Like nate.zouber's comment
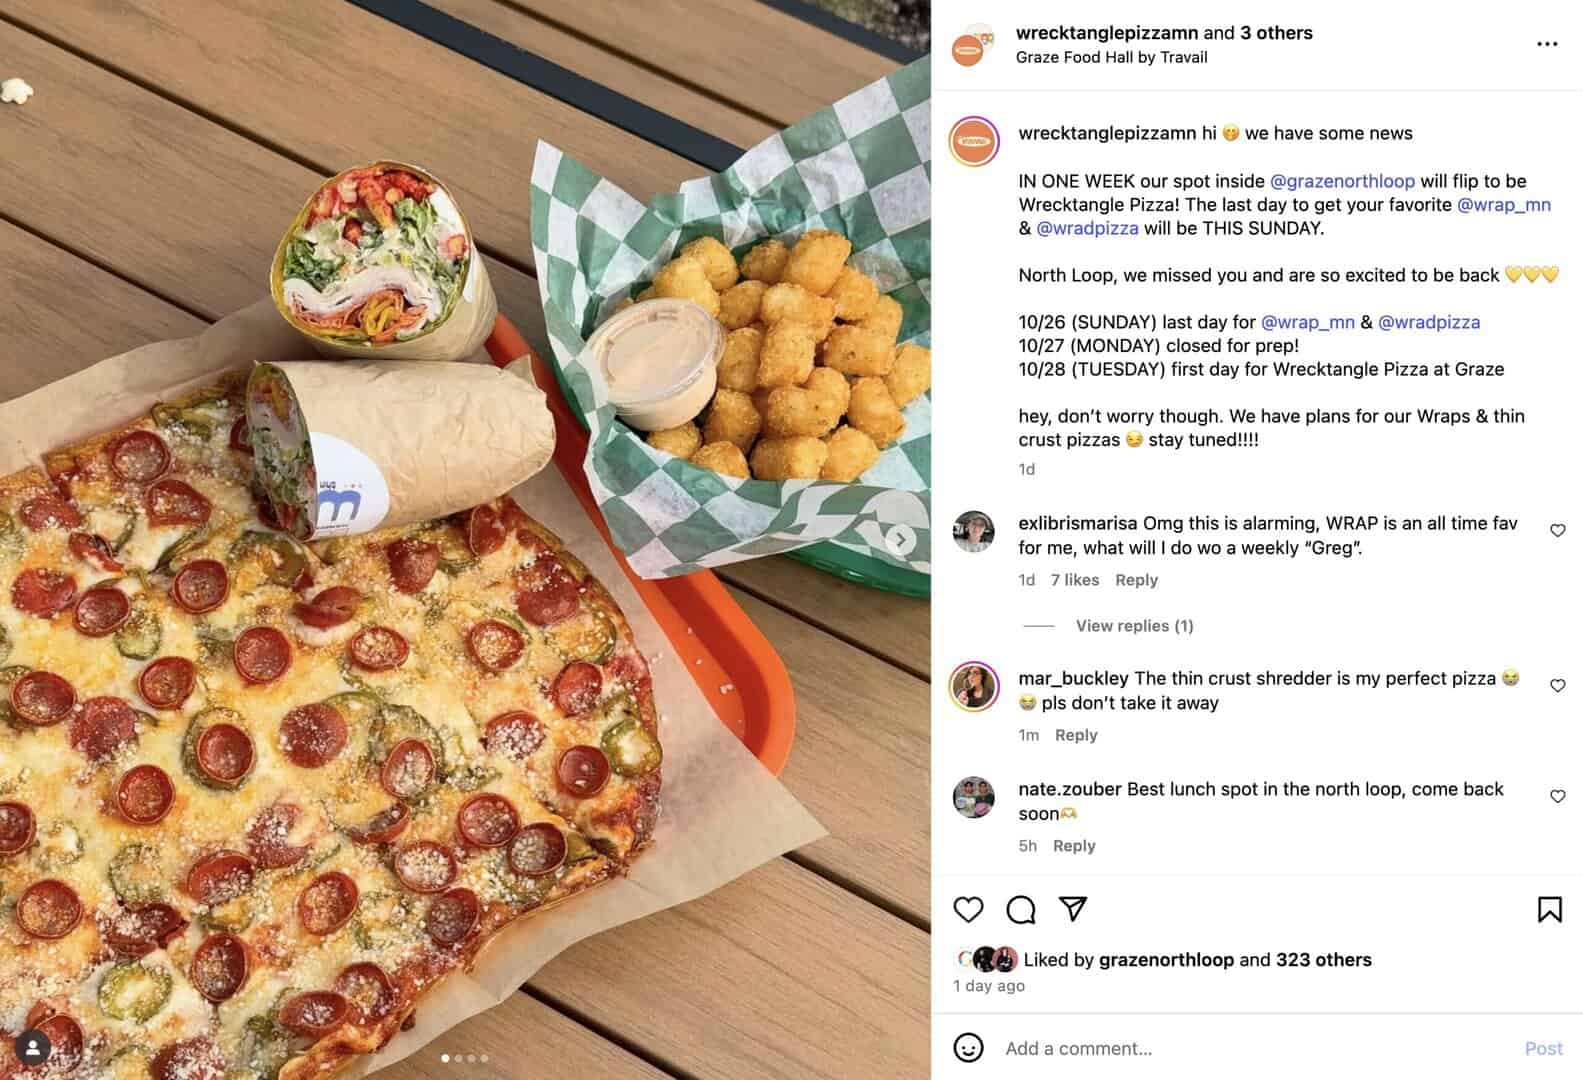Screen dimensions: 1583x1080 pyautogui.click(x=1557, y=797)
